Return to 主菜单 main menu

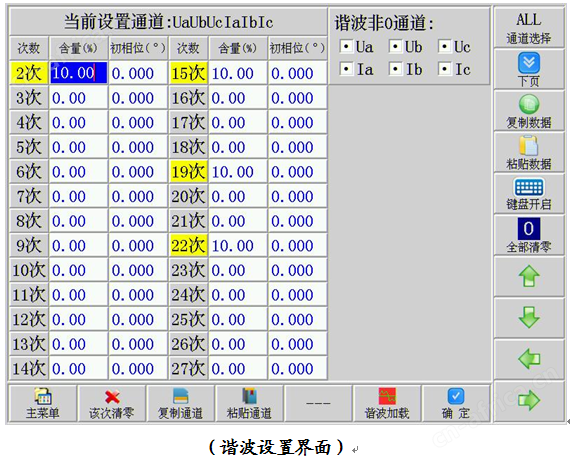click(x=43, y=403)
